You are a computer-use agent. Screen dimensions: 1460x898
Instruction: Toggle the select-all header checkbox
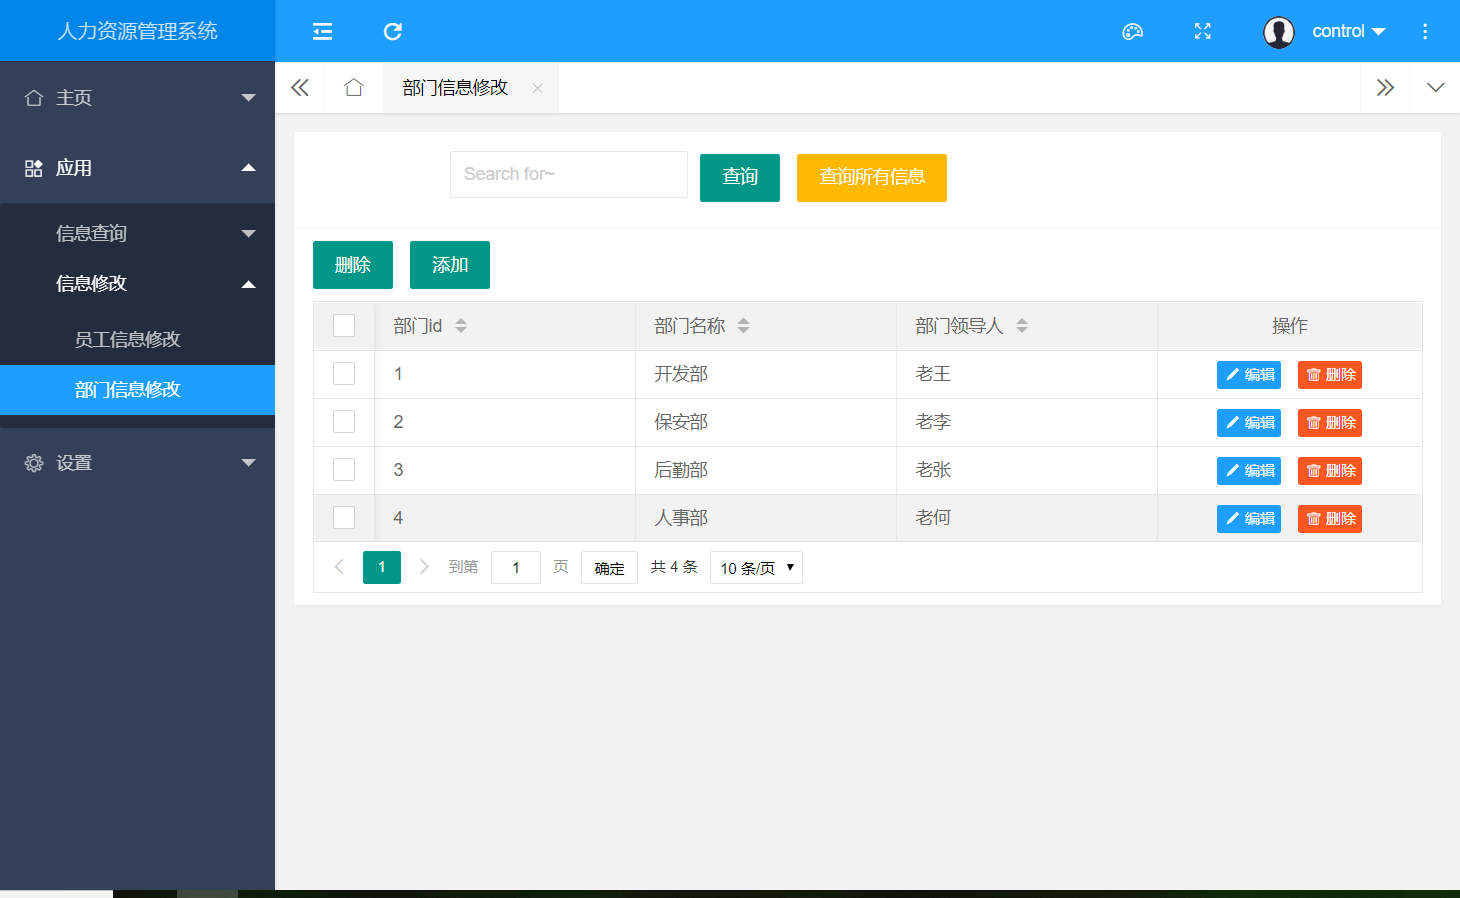344,325
